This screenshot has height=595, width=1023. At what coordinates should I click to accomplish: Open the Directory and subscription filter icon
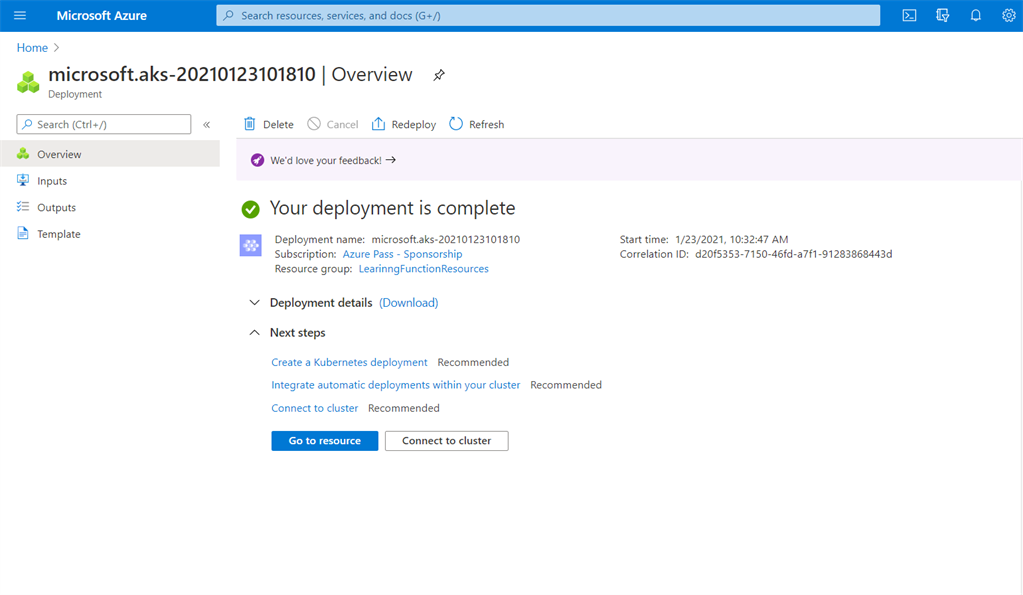(942, 15)
